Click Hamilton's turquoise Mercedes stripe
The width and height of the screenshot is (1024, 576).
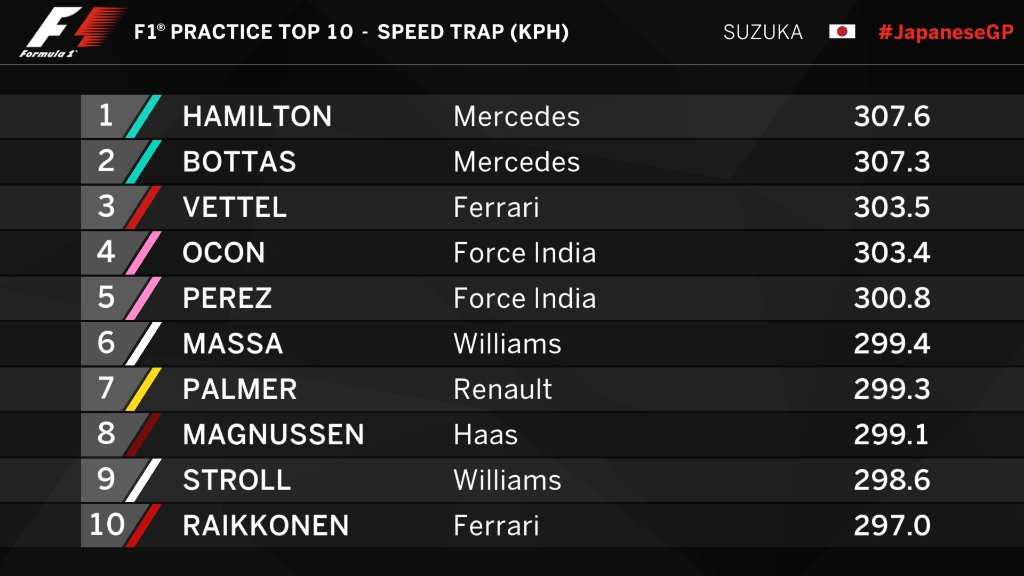(143, 116)
